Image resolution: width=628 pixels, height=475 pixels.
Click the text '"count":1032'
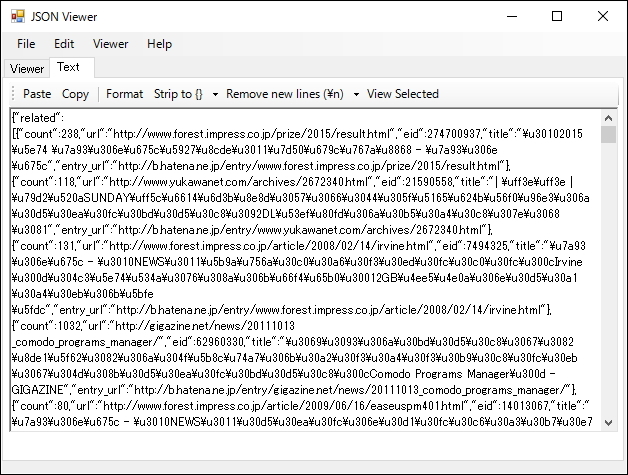pyautogui.click(x=51, y=326)
